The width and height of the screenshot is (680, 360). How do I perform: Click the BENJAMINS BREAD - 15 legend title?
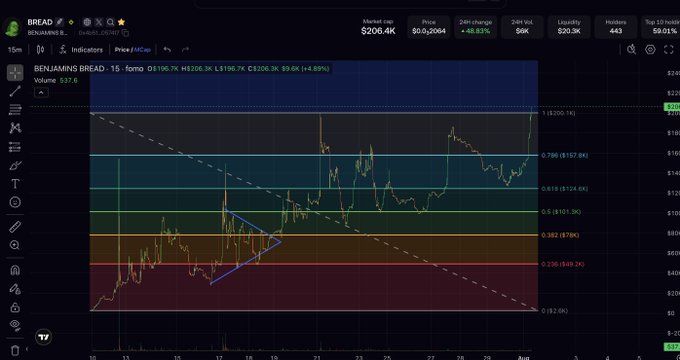[88, 69]
